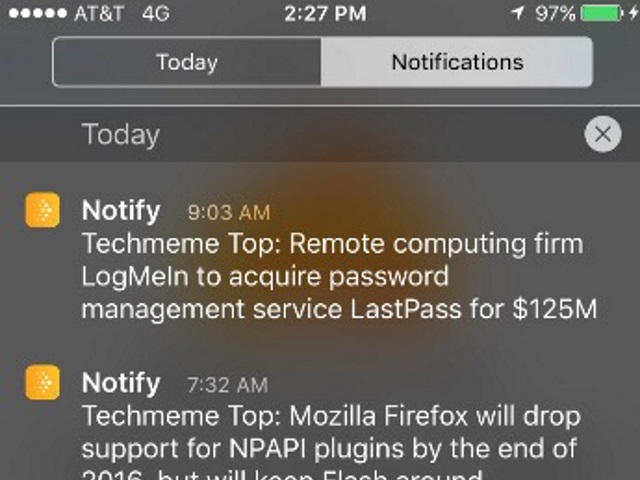
Task: Tap the Today section header
Action: (x=120, y=134)
